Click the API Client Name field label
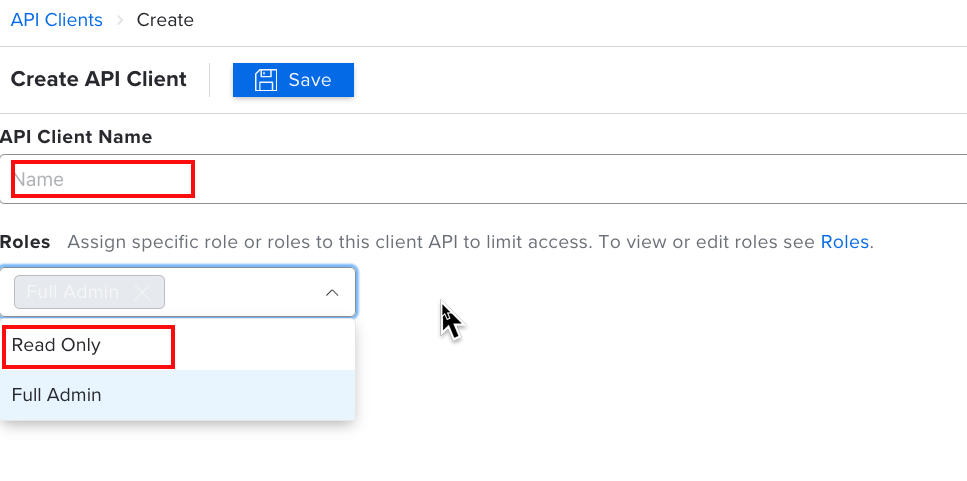 pos(76,137)
